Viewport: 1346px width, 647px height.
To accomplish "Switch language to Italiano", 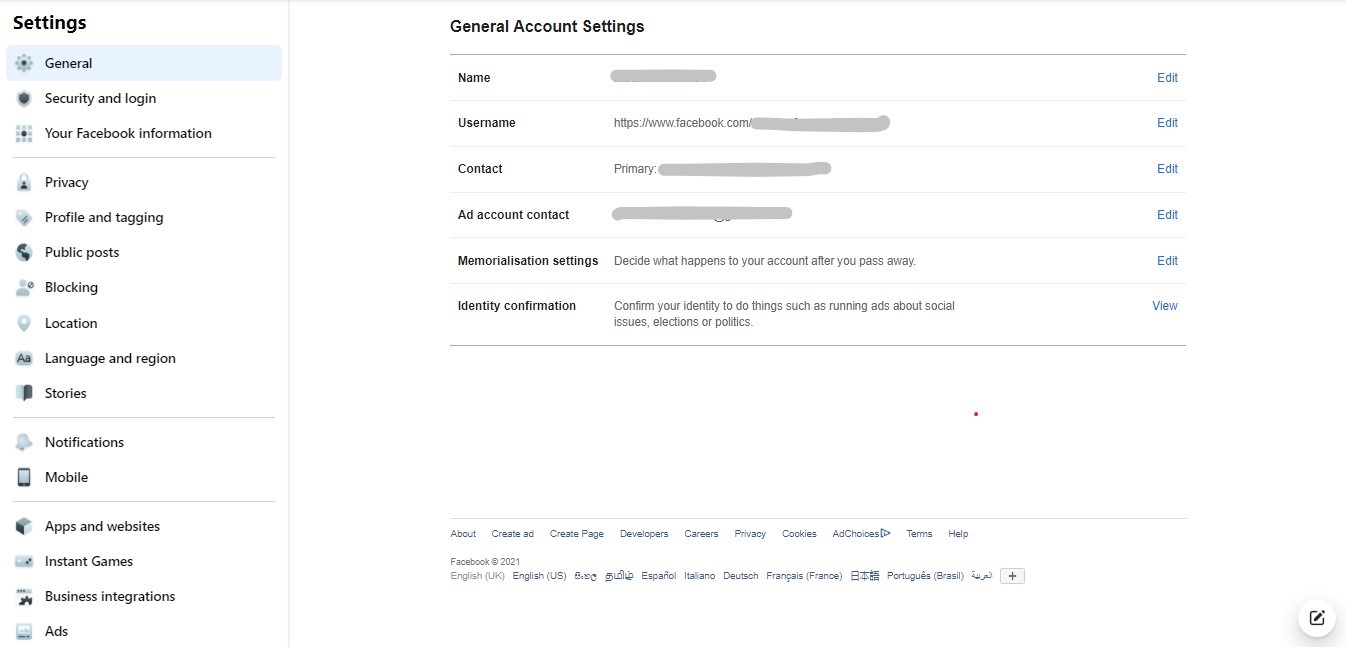I will 700,576.
